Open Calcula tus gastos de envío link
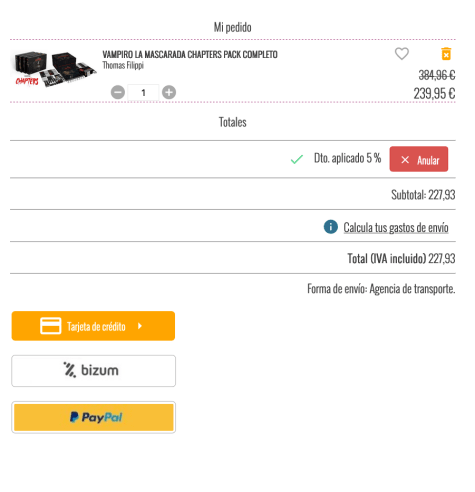475x492 pixels. 396,228
